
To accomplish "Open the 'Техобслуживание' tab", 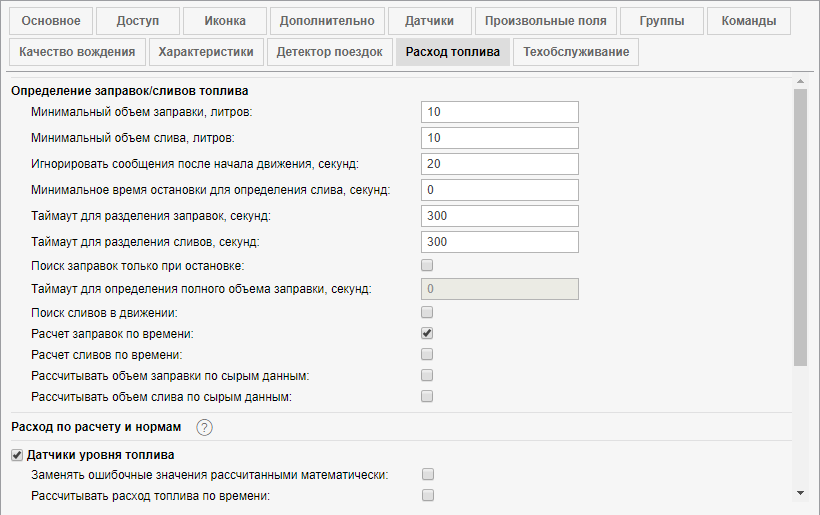I will coord(576,52).
